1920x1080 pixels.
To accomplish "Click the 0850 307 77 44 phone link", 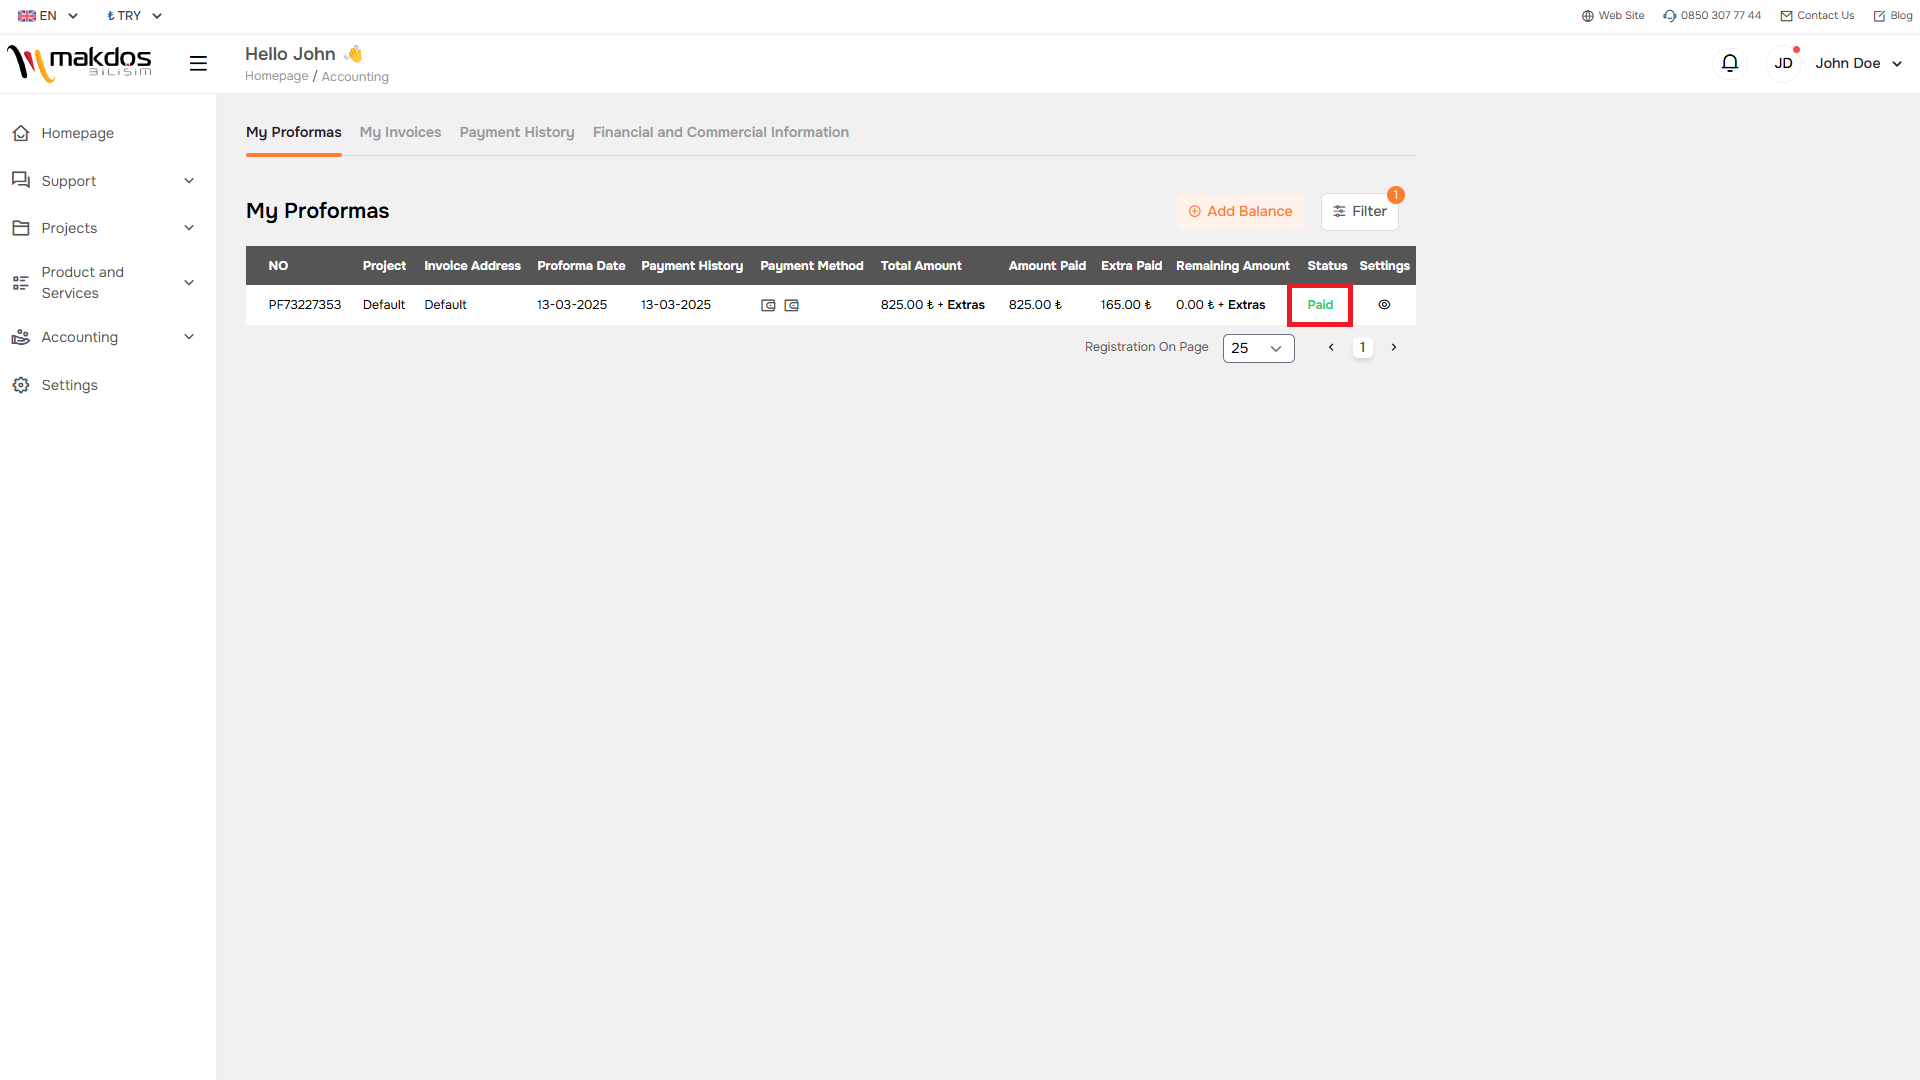I will [1712, 16].
